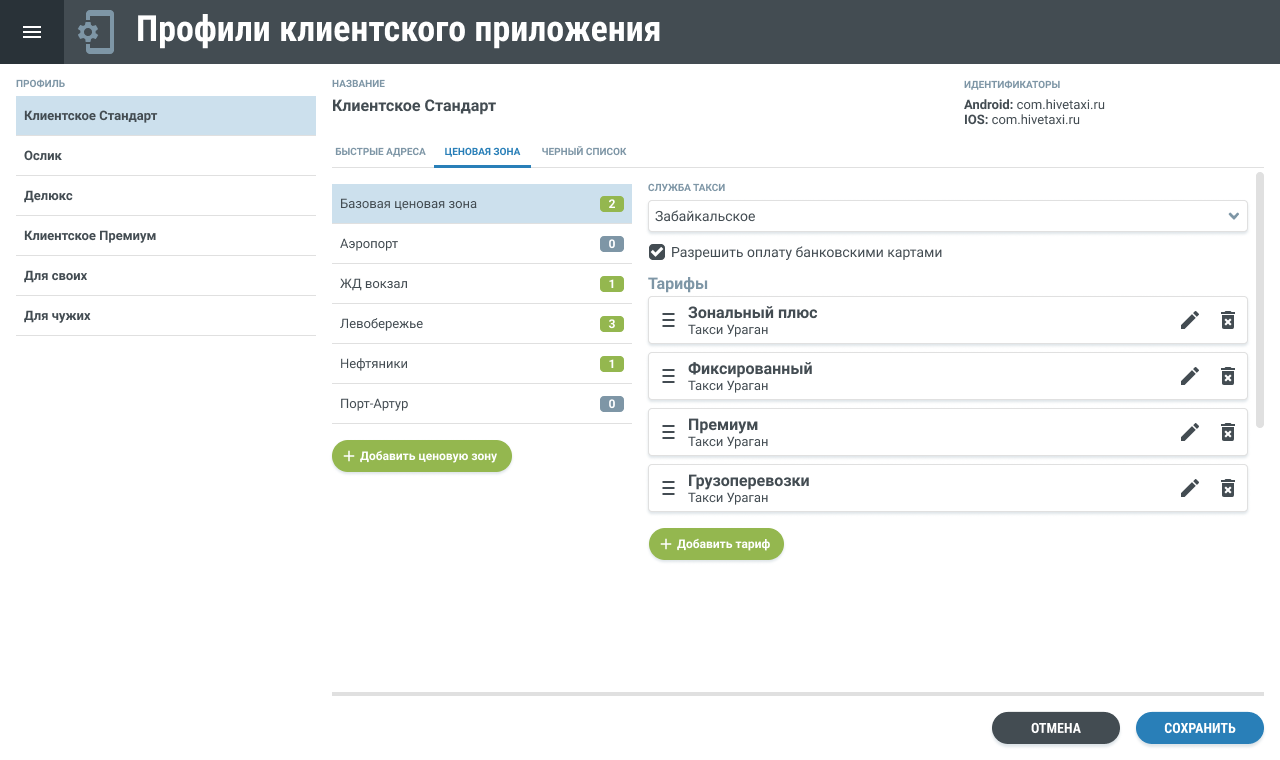This screenshot has width=1280, height=760.
Task: Edit the Фиксированный tariff
Action: (1189, 376)
